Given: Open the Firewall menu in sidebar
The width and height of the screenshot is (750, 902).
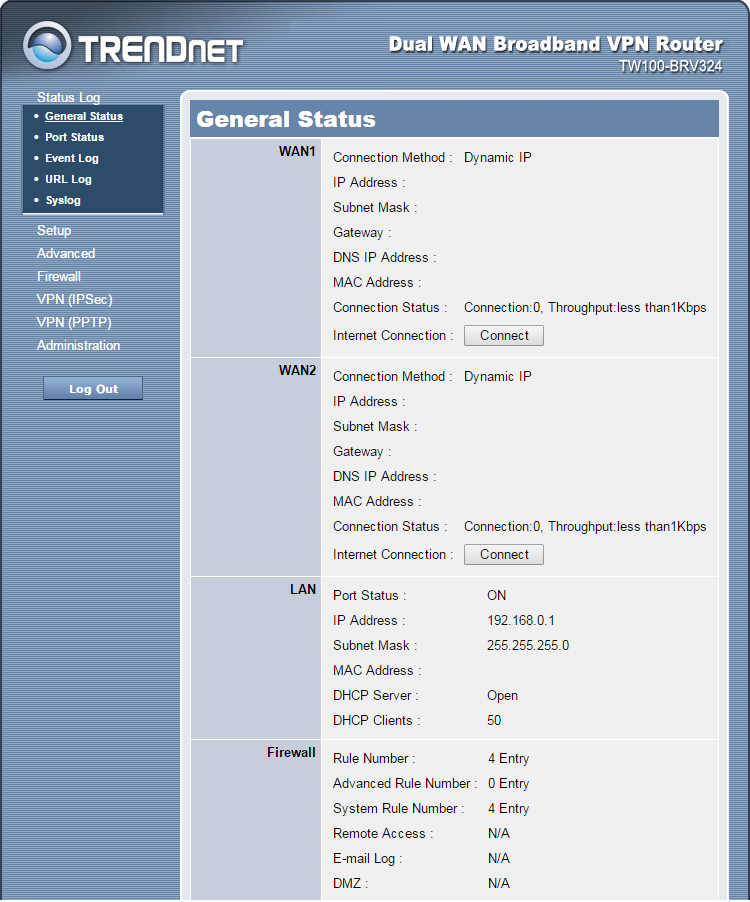Looking at the screenshot, I should pyautogui.click(x=59, y=276).
